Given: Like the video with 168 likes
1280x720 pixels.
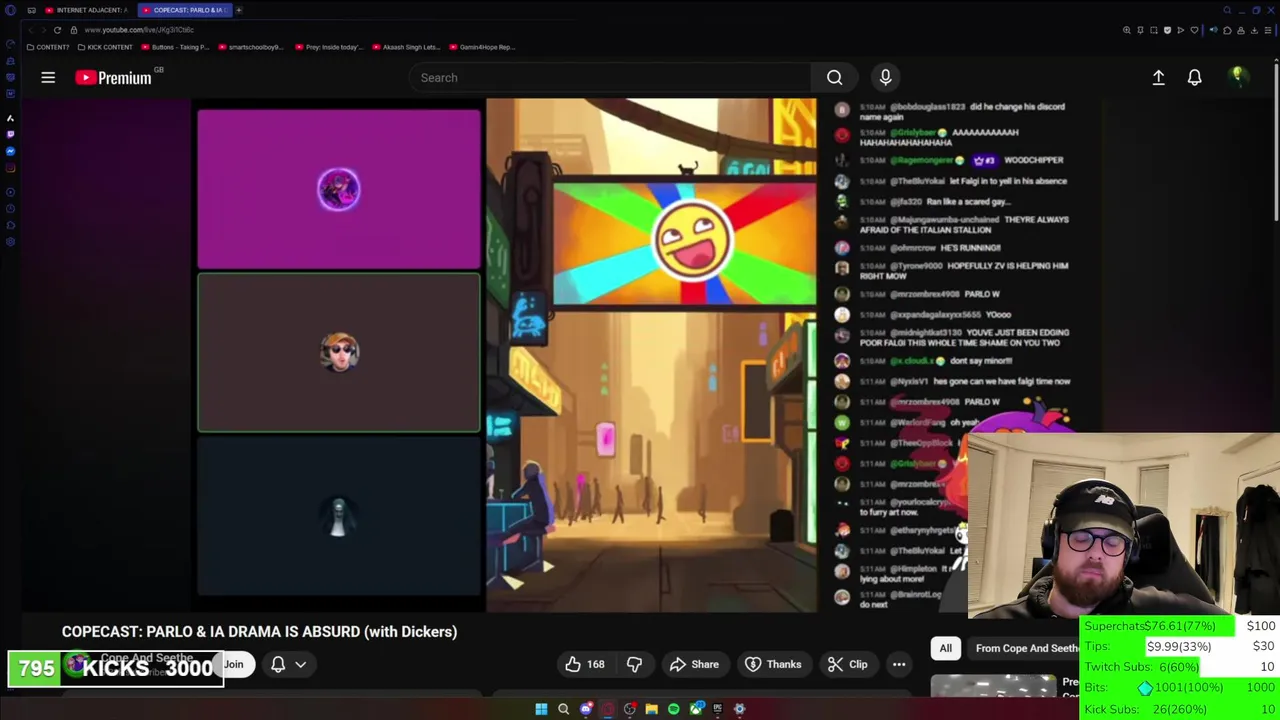Looking at the screenshot, I should click(585, 664).
